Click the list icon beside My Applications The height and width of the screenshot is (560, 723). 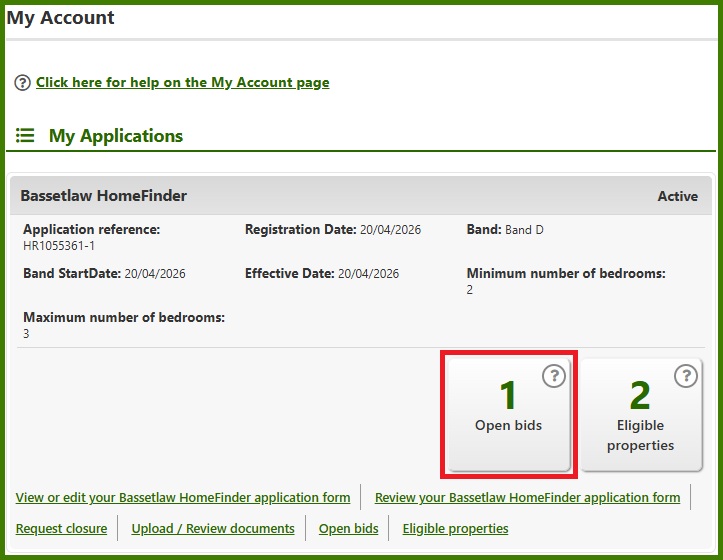[25, 136]
